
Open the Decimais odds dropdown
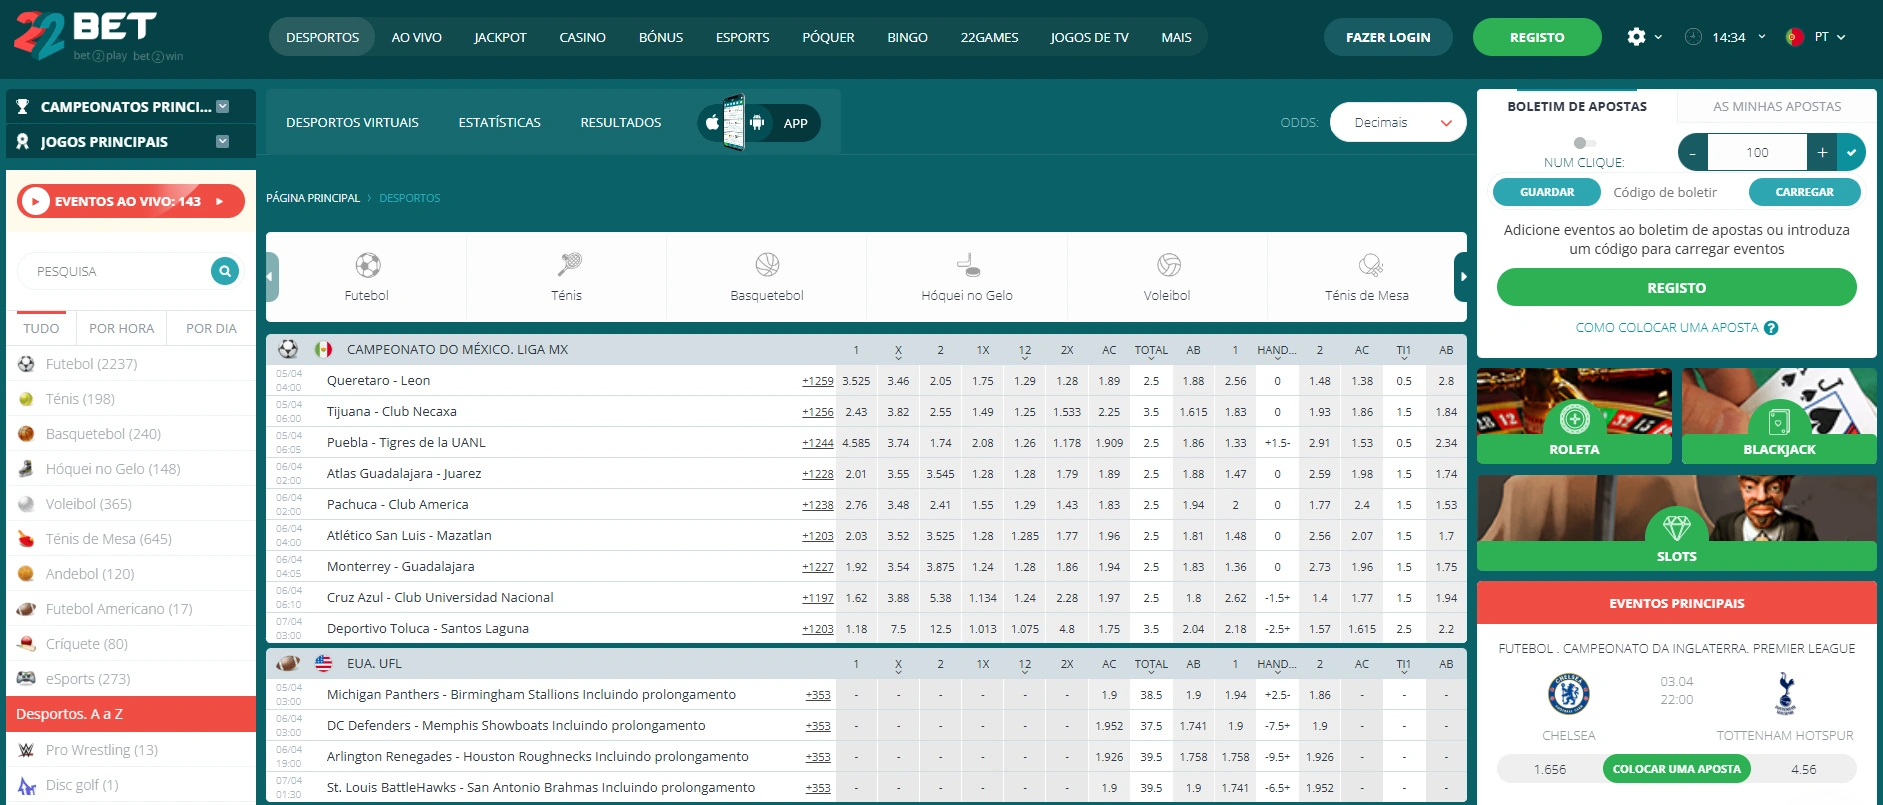point(1398,123)
